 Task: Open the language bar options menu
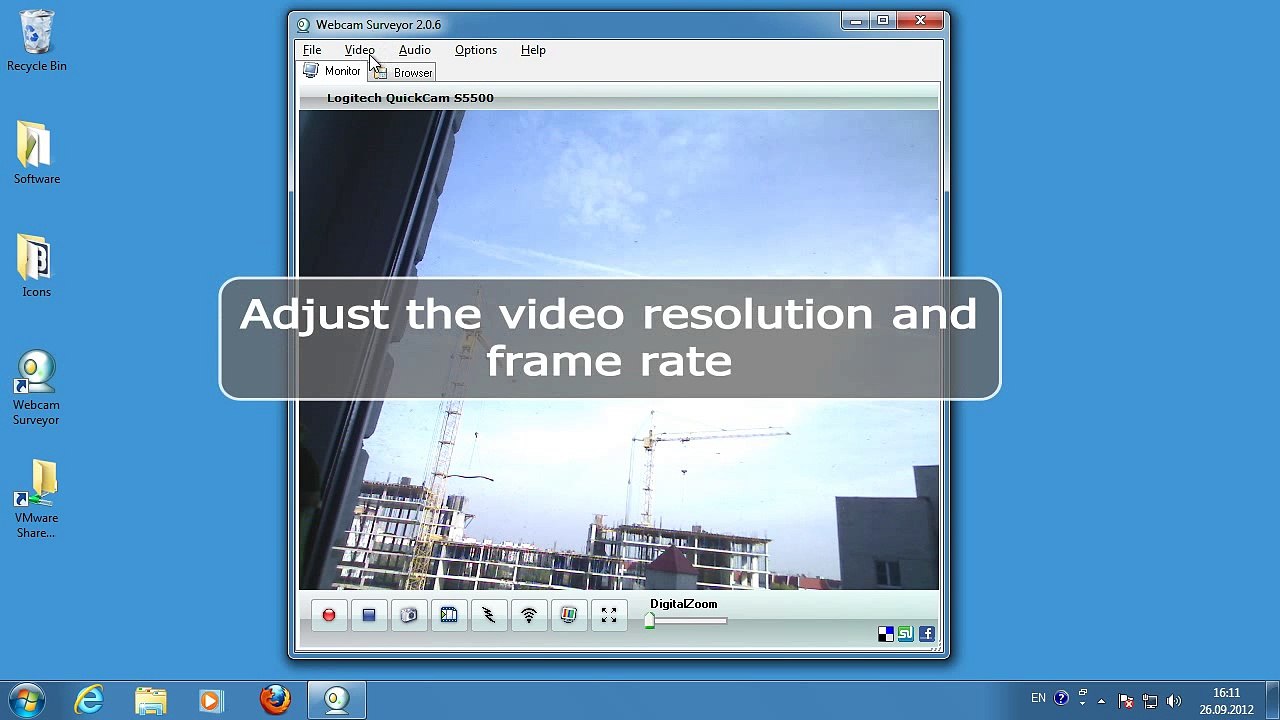coord(1082,705)
